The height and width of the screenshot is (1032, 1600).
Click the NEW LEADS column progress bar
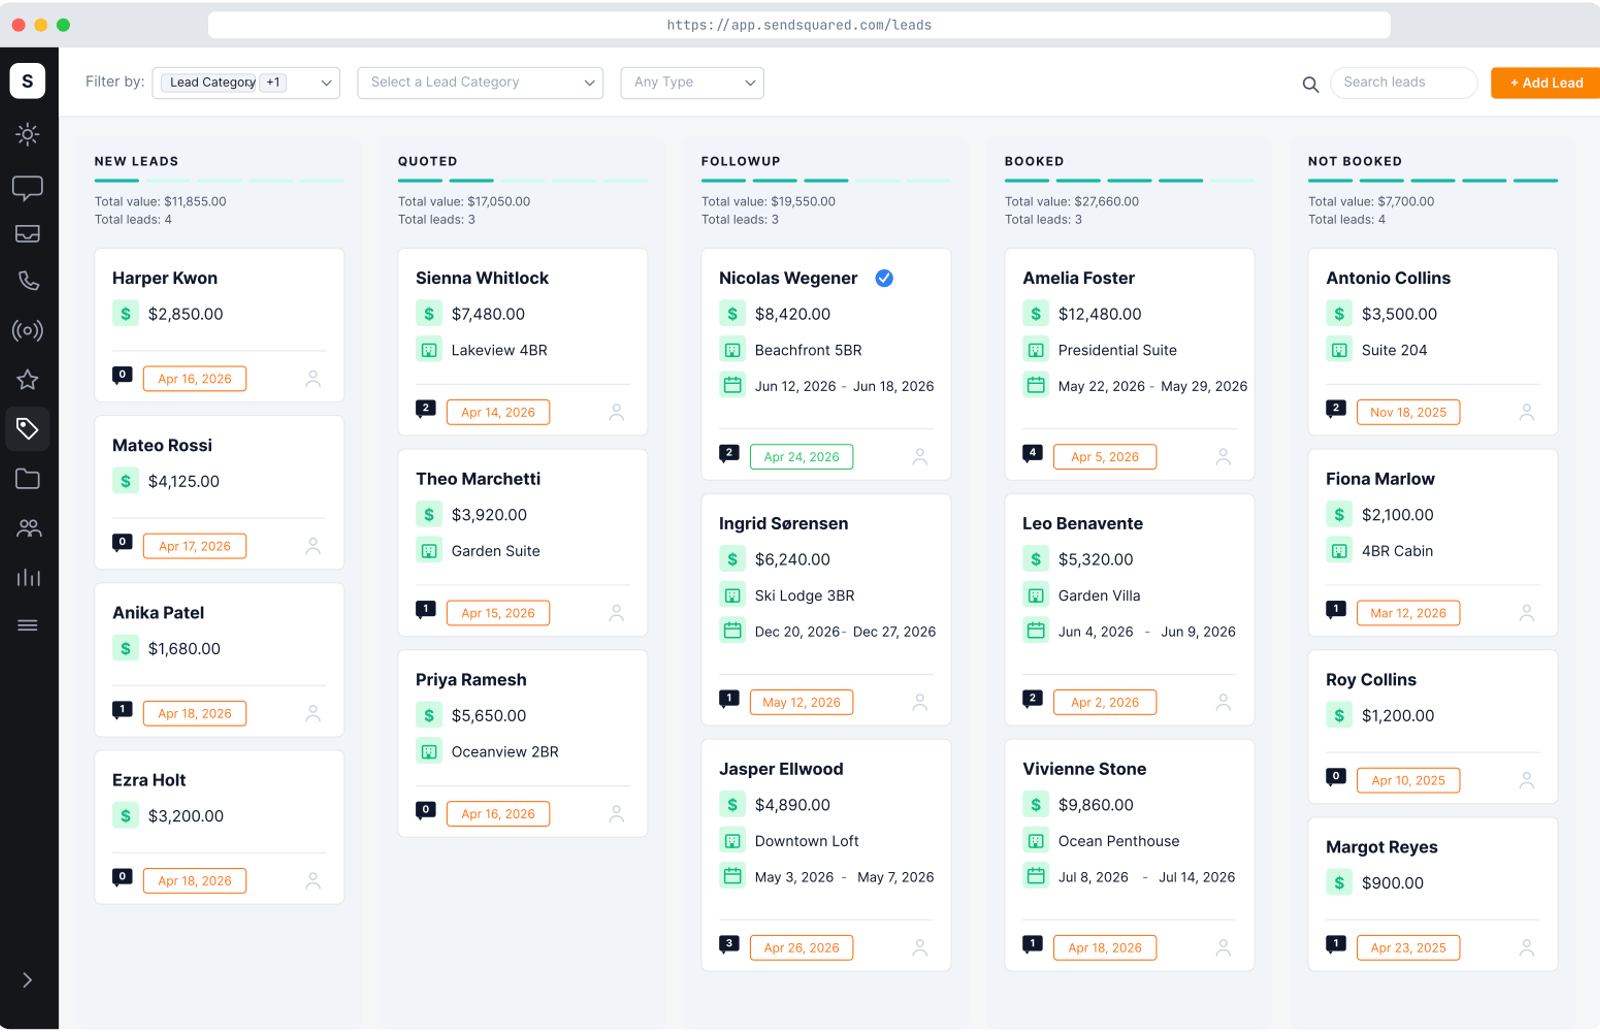pyautogui.click(x=219, y=181)
